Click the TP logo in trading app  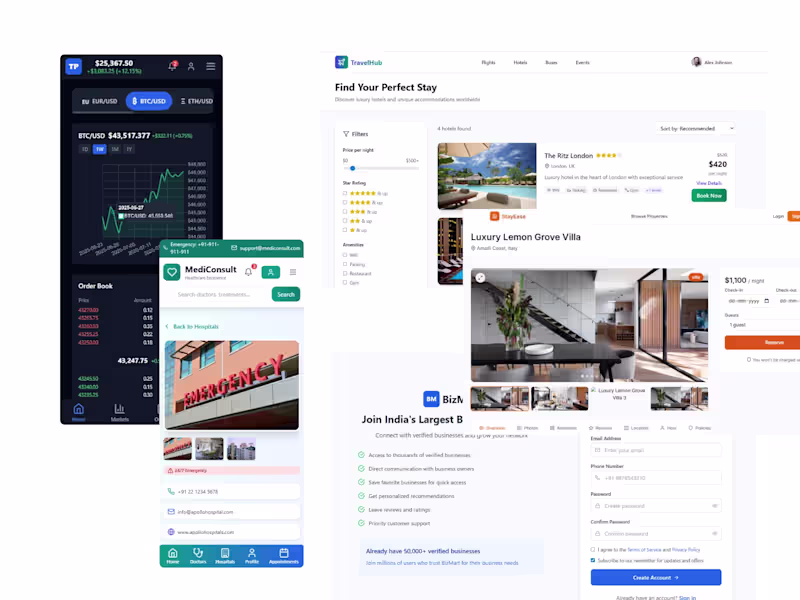pos(74,66)
